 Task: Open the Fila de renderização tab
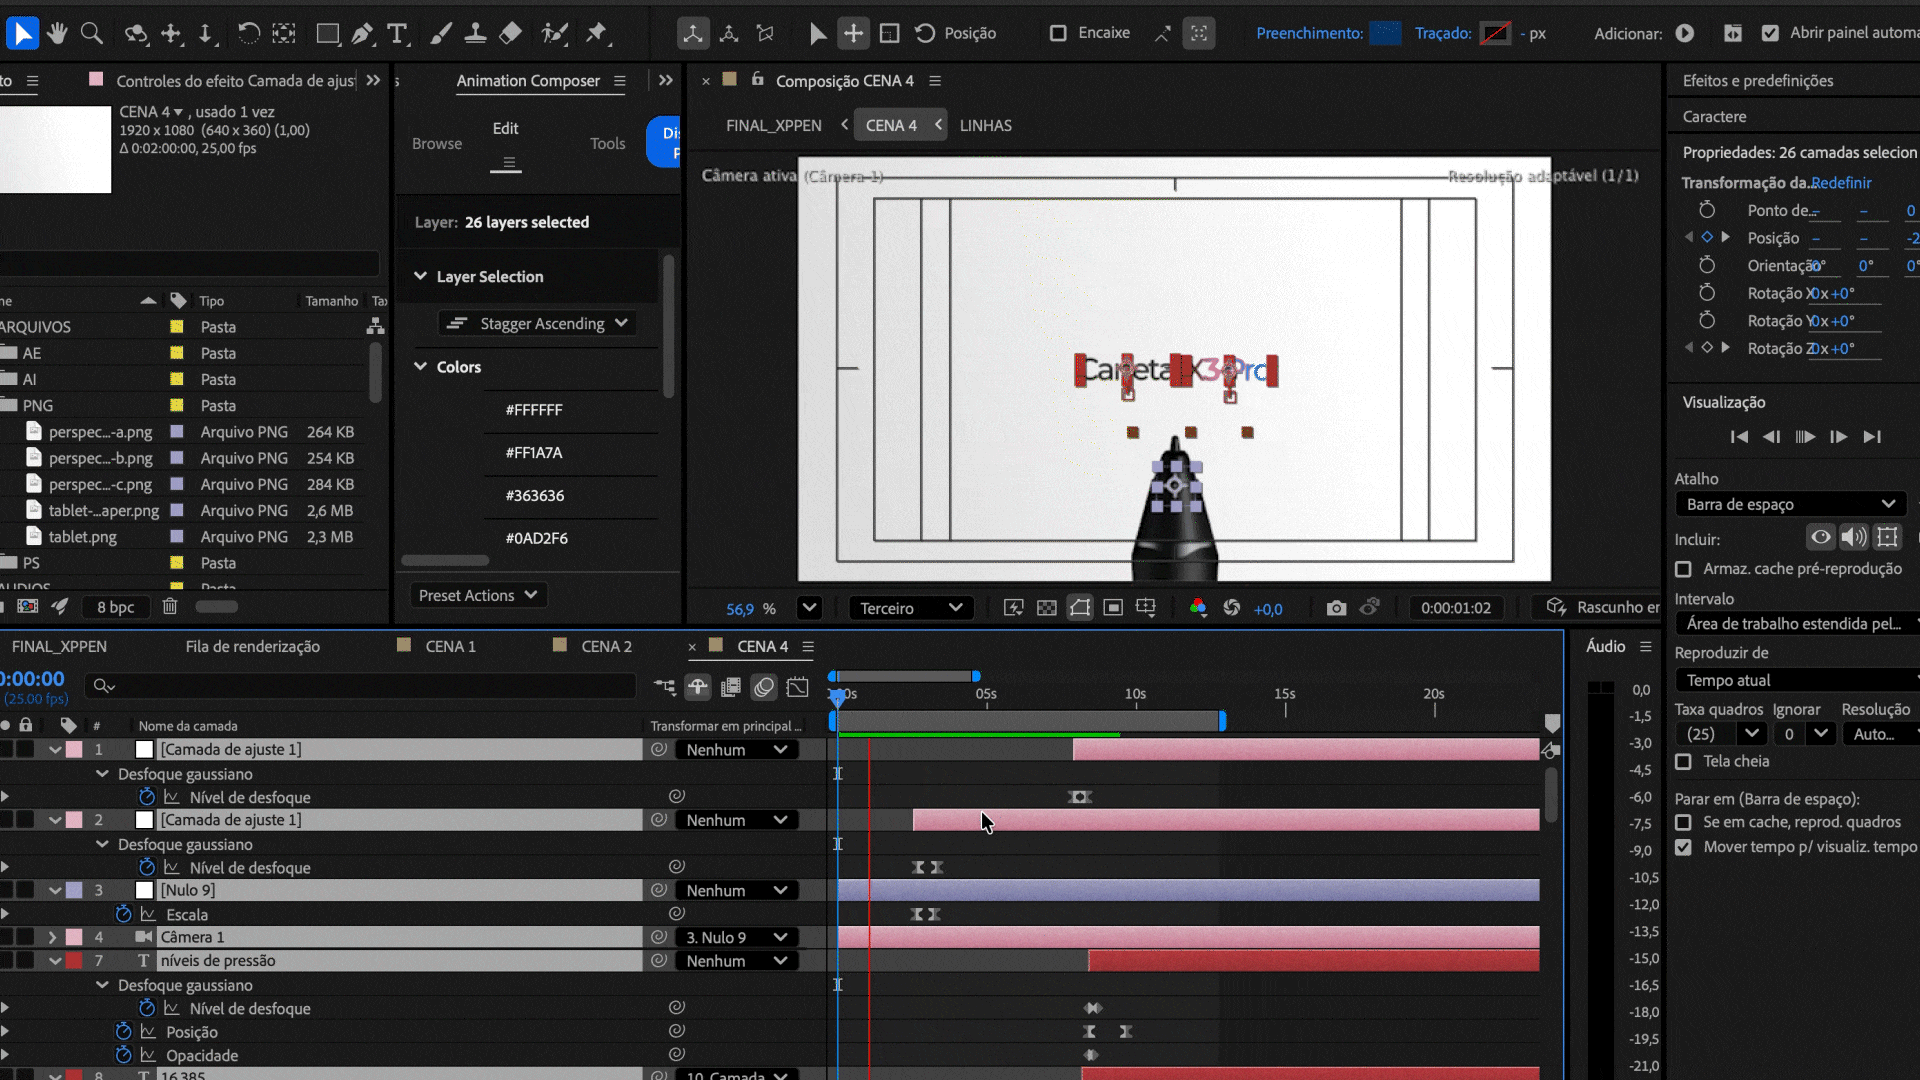(252, 646)
